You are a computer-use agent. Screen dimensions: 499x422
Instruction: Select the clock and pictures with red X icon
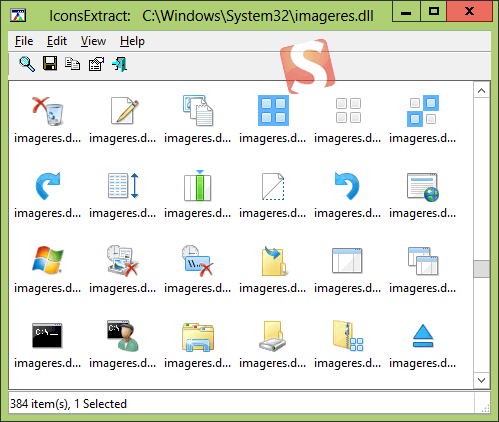coord(122,260)
